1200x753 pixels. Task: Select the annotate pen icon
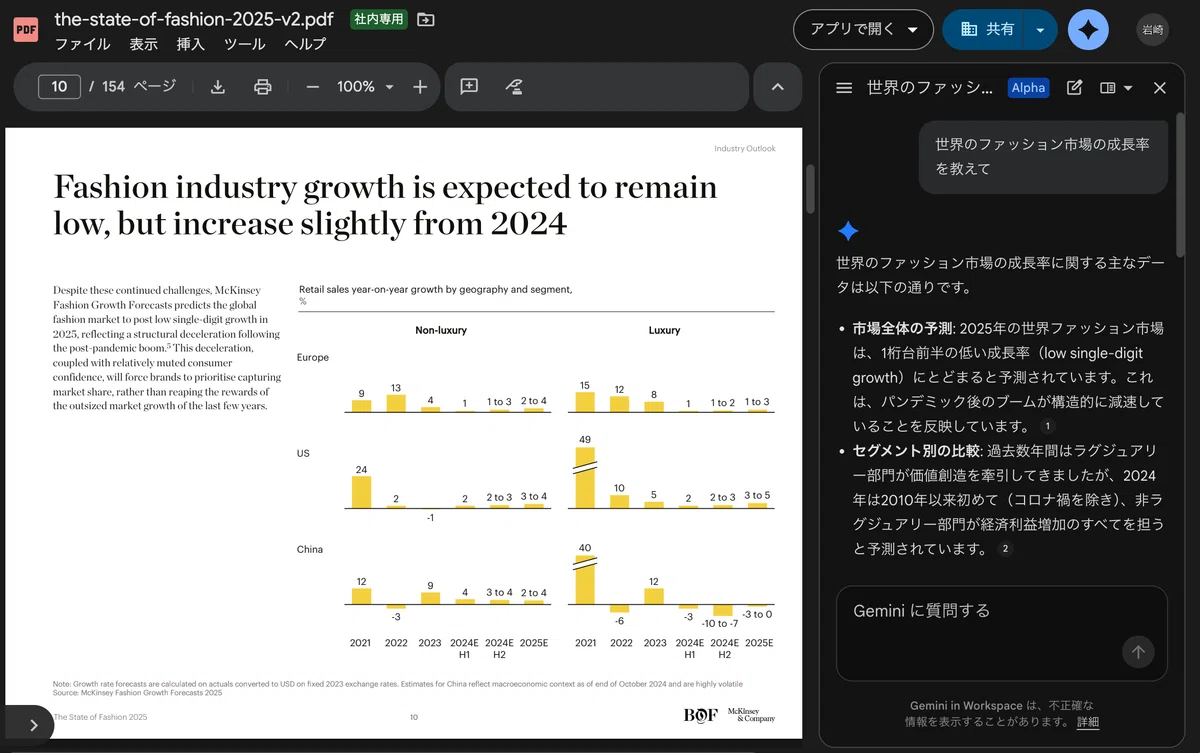514,87
